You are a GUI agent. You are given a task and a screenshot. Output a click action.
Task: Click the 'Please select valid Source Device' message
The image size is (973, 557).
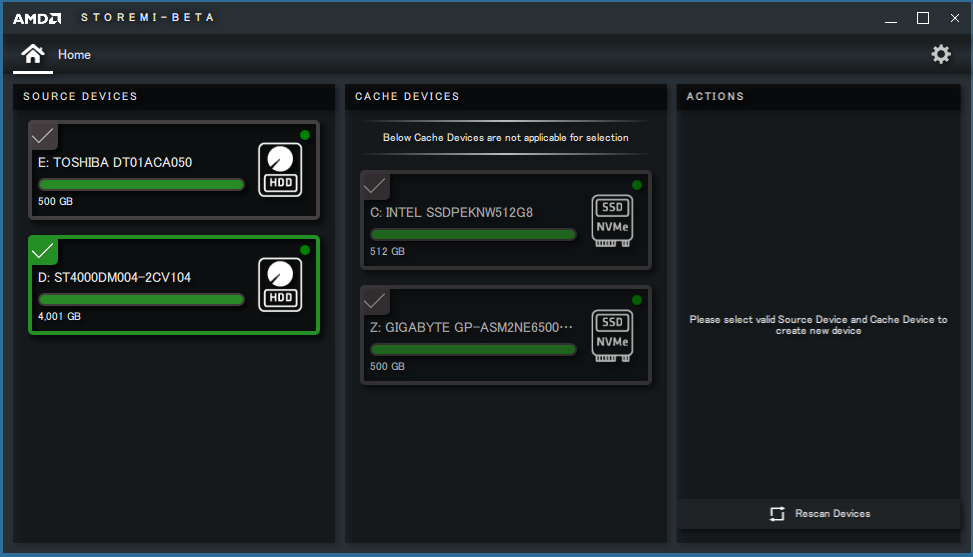click(818, 325)
